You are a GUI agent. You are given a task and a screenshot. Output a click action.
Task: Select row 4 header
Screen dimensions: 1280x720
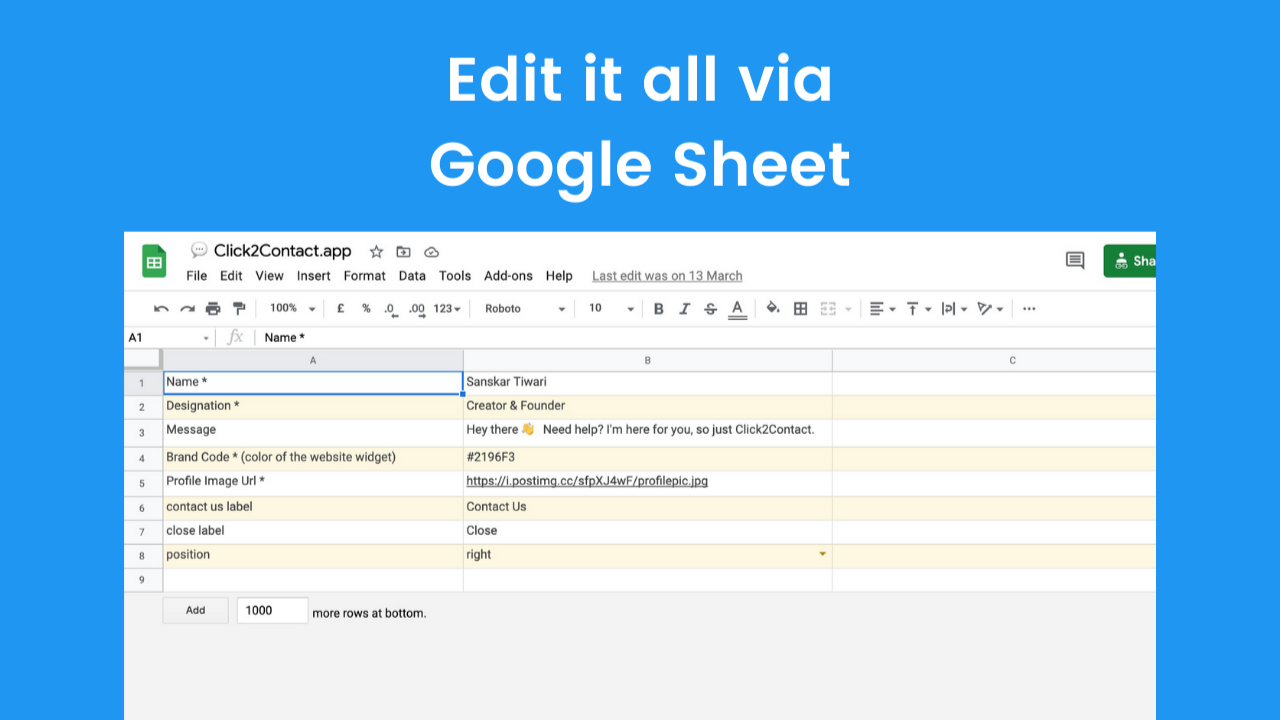coord(143,458)
